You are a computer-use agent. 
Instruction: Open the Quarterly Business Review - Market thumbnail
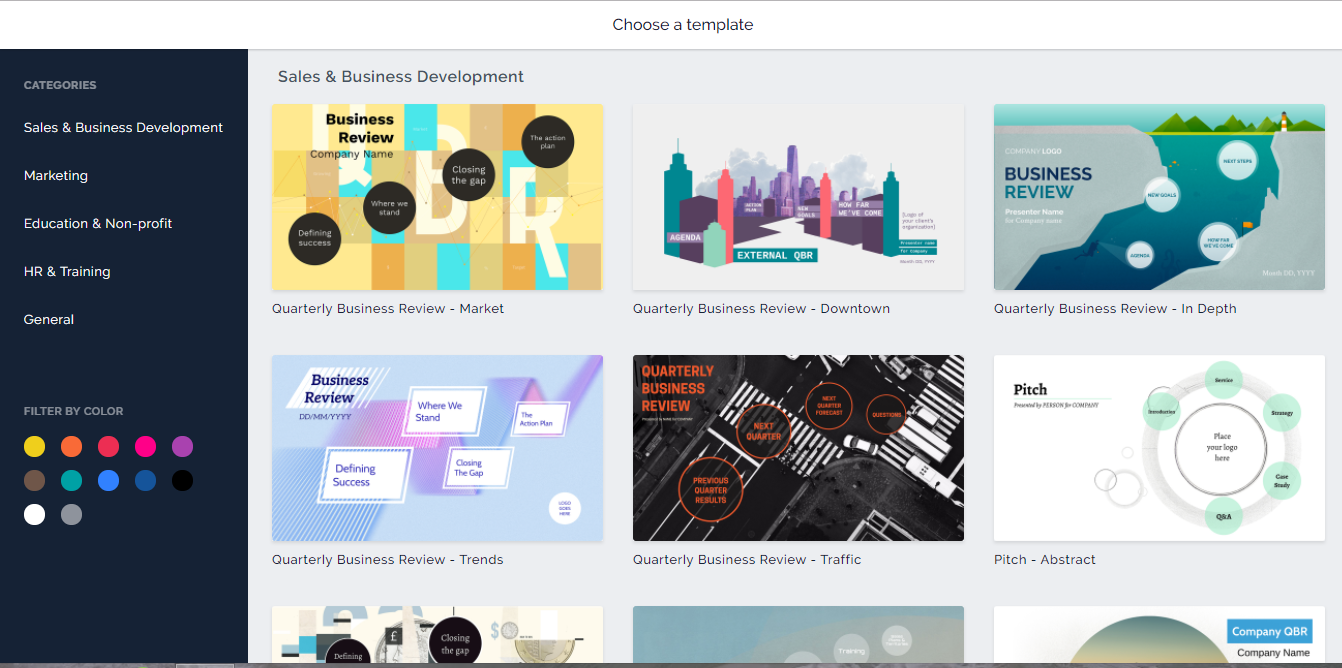tap(437, 197)
